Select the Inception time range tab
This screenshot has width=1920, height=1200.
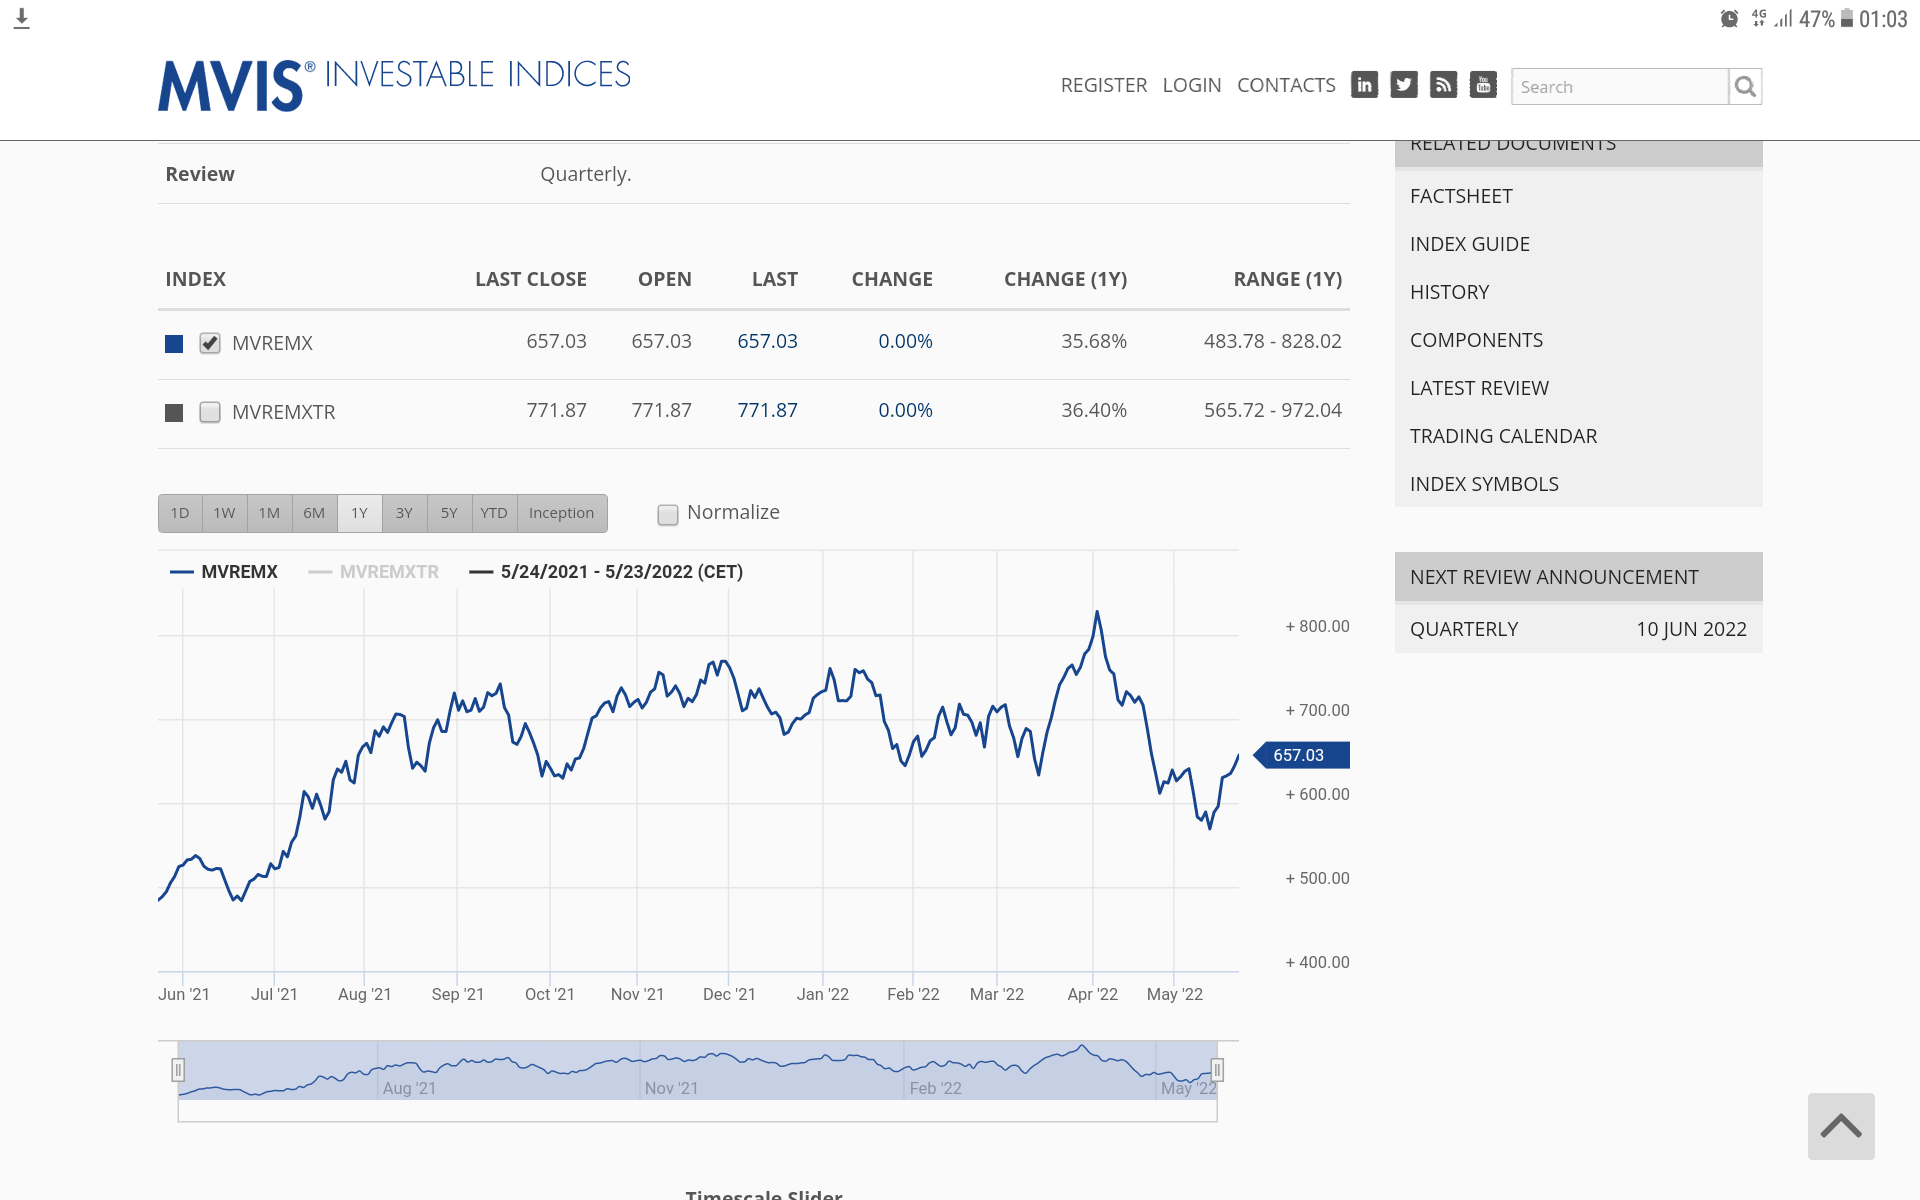click(561, 513)
